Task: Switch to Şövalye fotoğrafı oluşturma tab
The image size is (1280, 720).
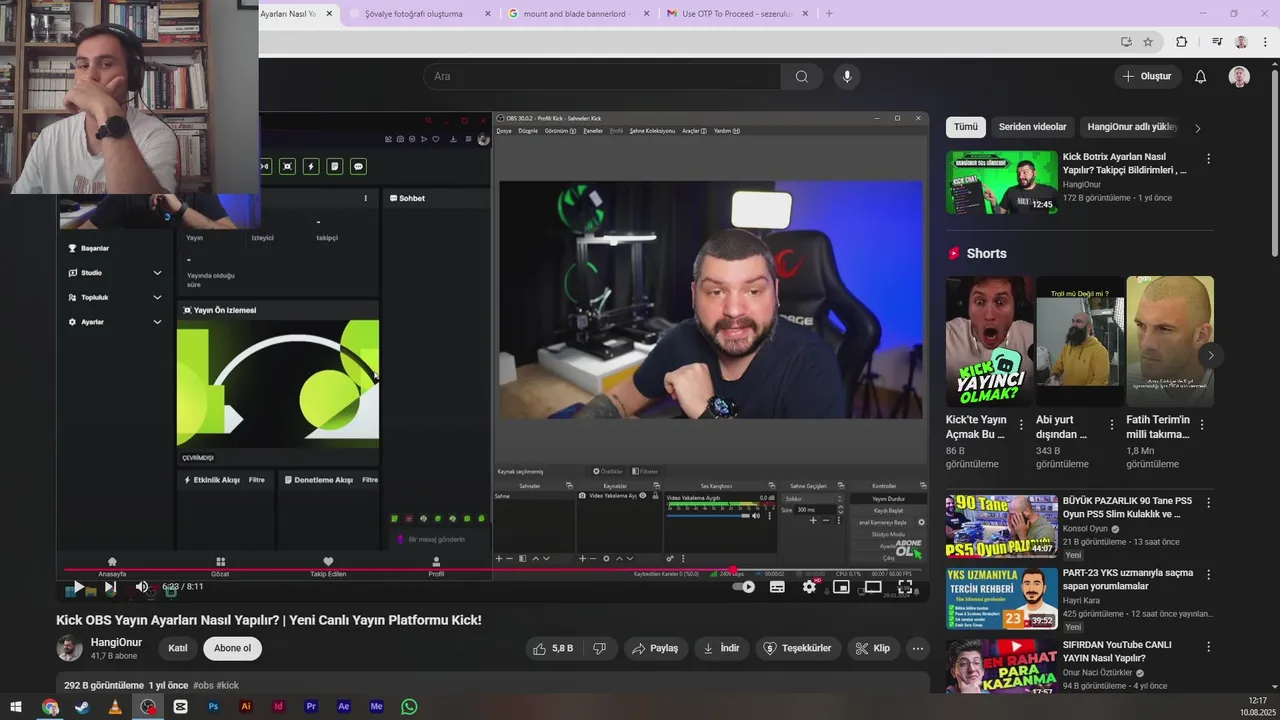Action: tap(414, 14)
